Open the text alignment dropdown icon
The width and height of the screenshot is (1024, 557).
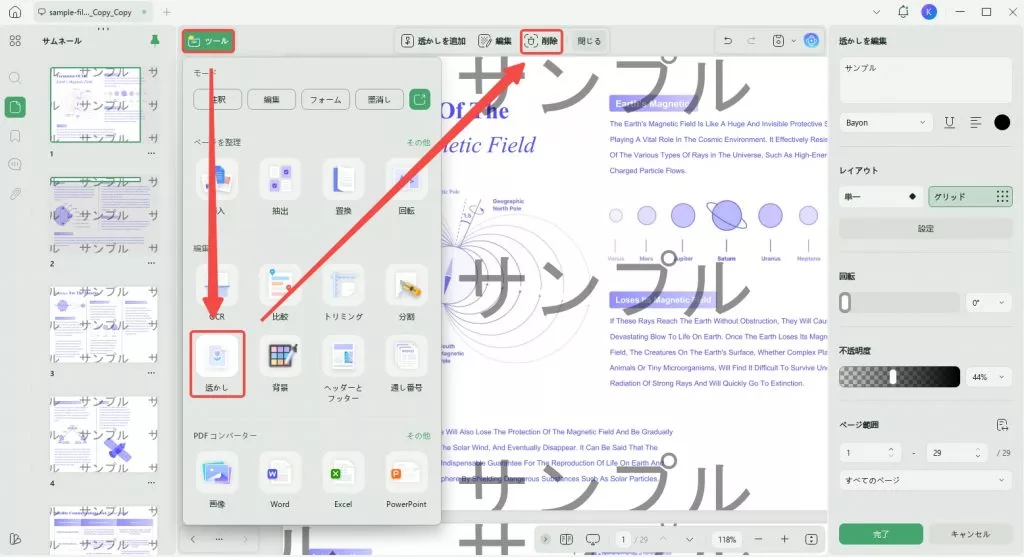point(975,122)
